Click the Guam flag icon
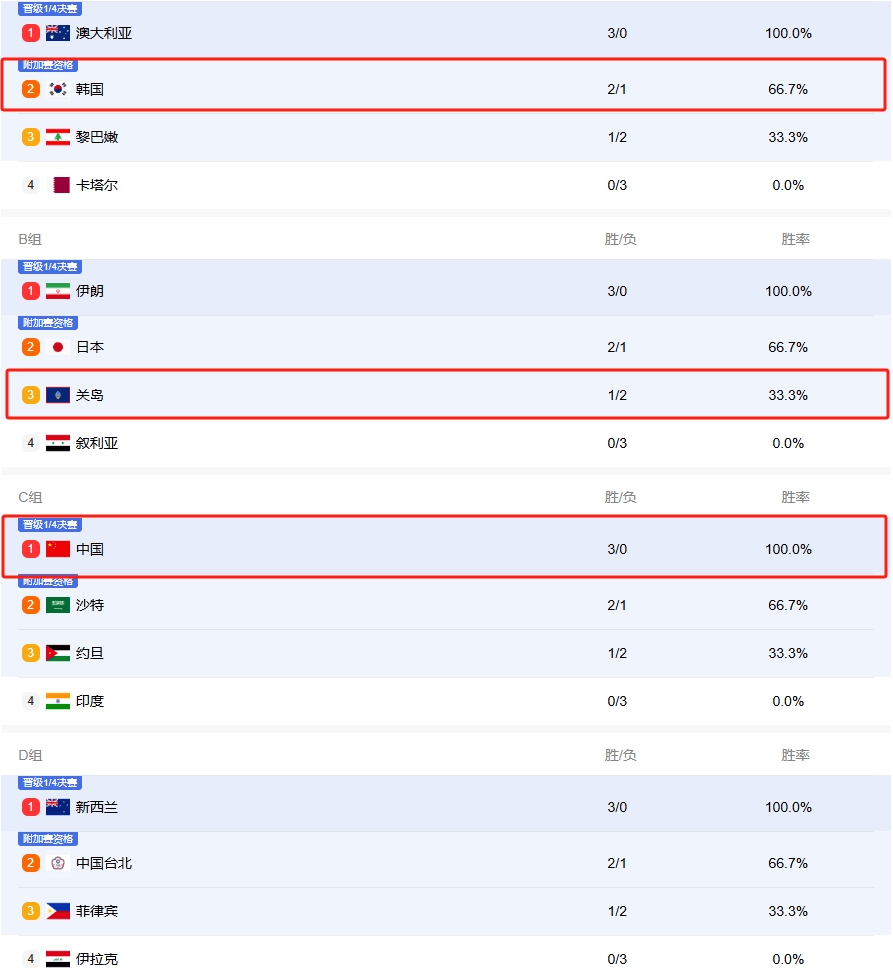Image resolution: width=893 pixels, height=976 pixels. pyautogui.click(x=58, y=395)
